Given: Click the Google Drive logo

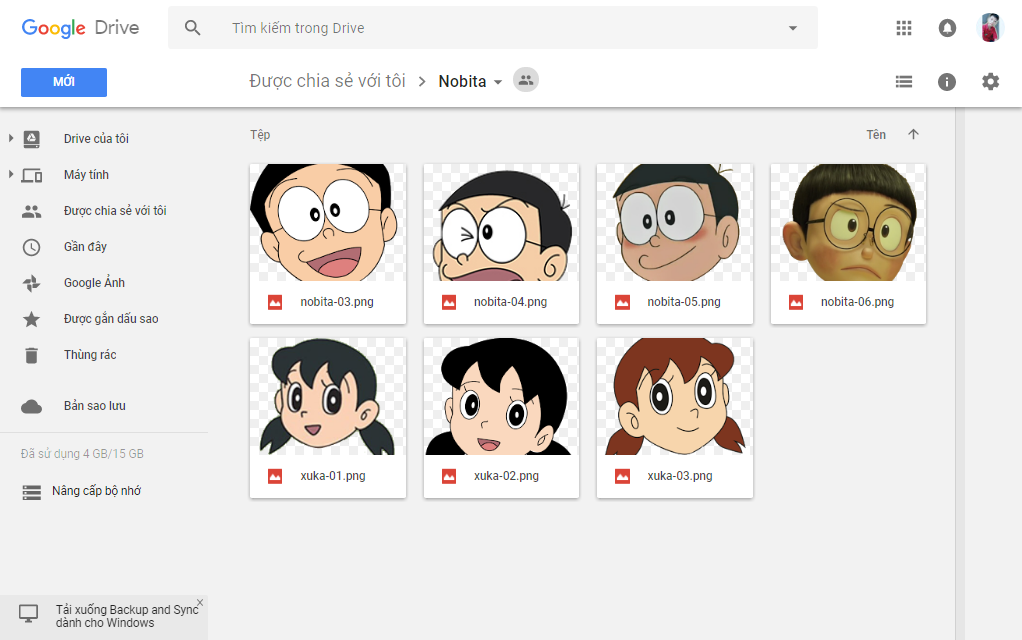Looking at the screenshot, I should pyautogui.click(x=80, y=28).
